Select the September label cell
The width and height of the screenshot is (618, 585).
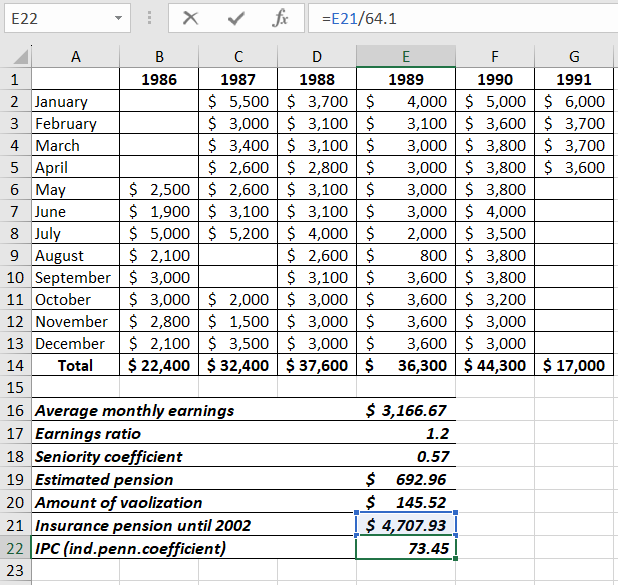click(76, 278)
